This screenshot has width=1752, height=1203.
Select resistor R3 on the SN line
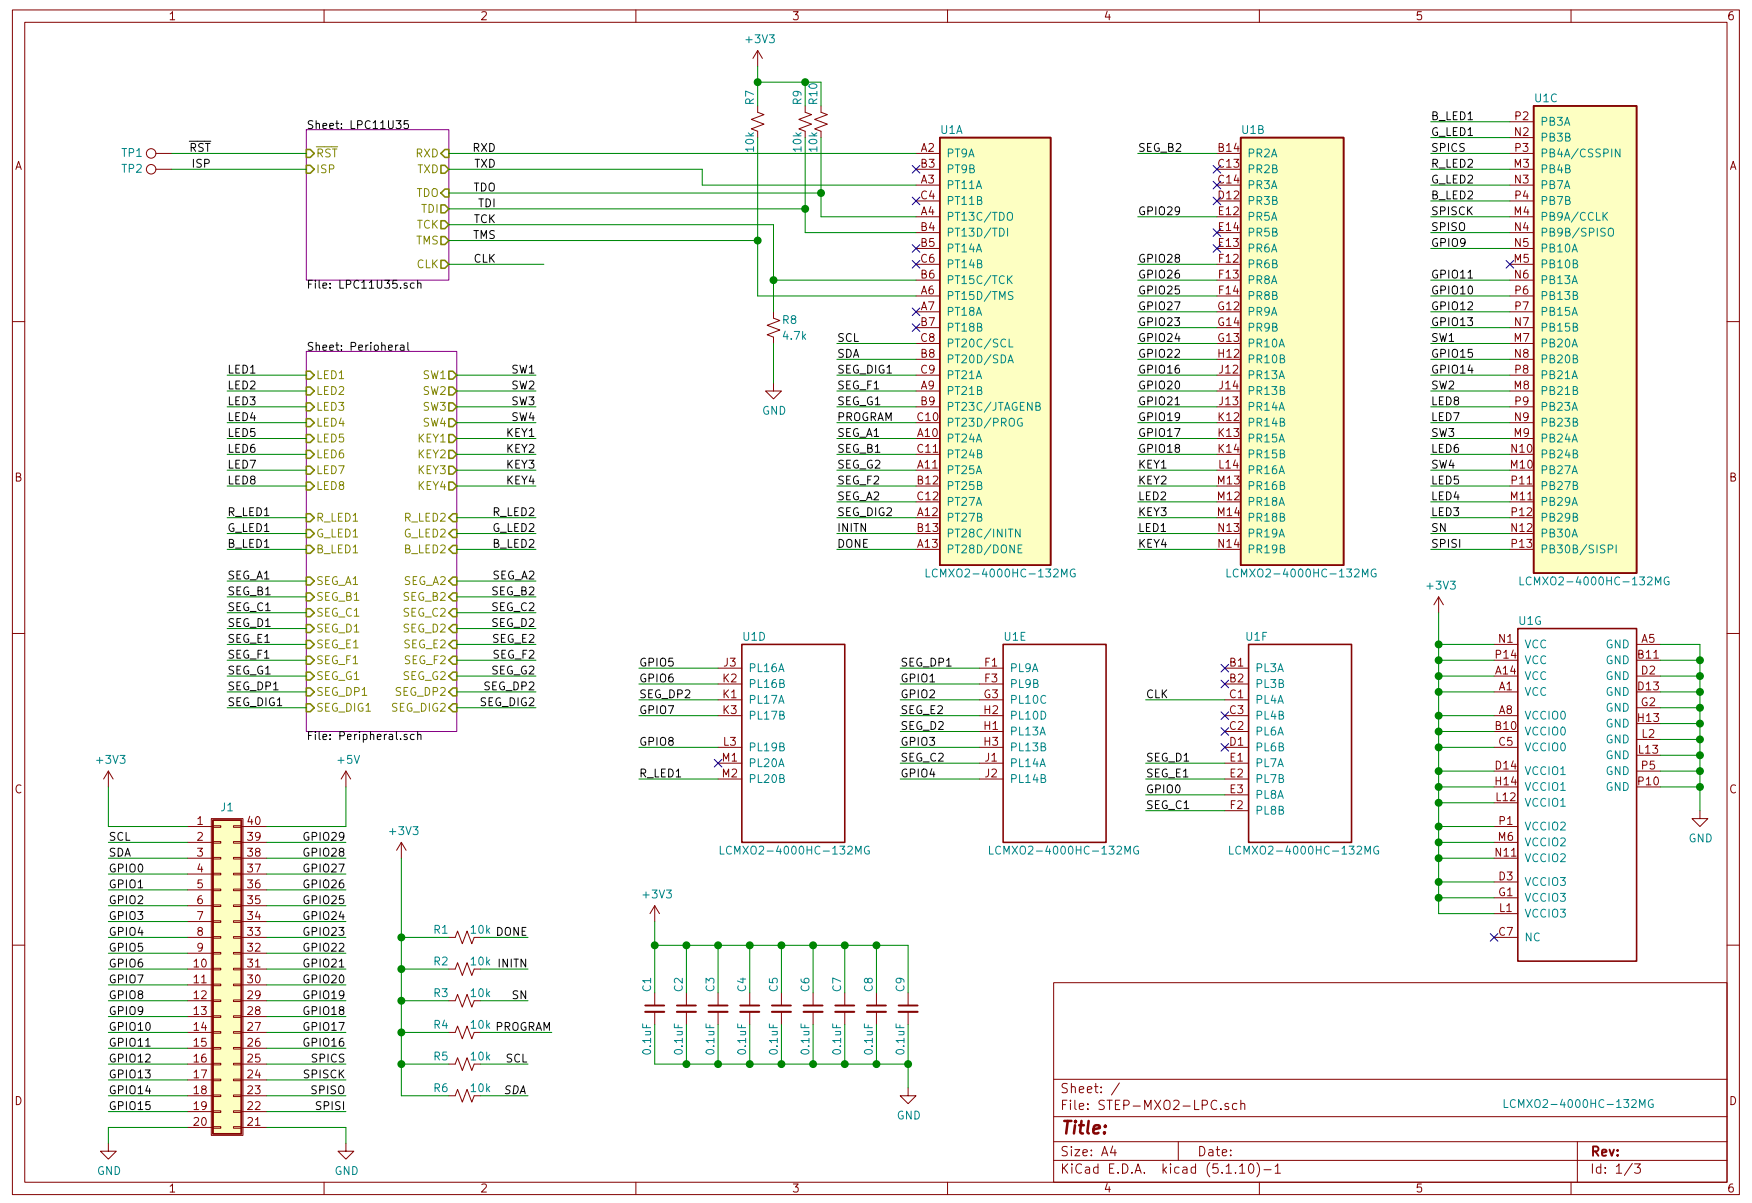click(464, 1000)
